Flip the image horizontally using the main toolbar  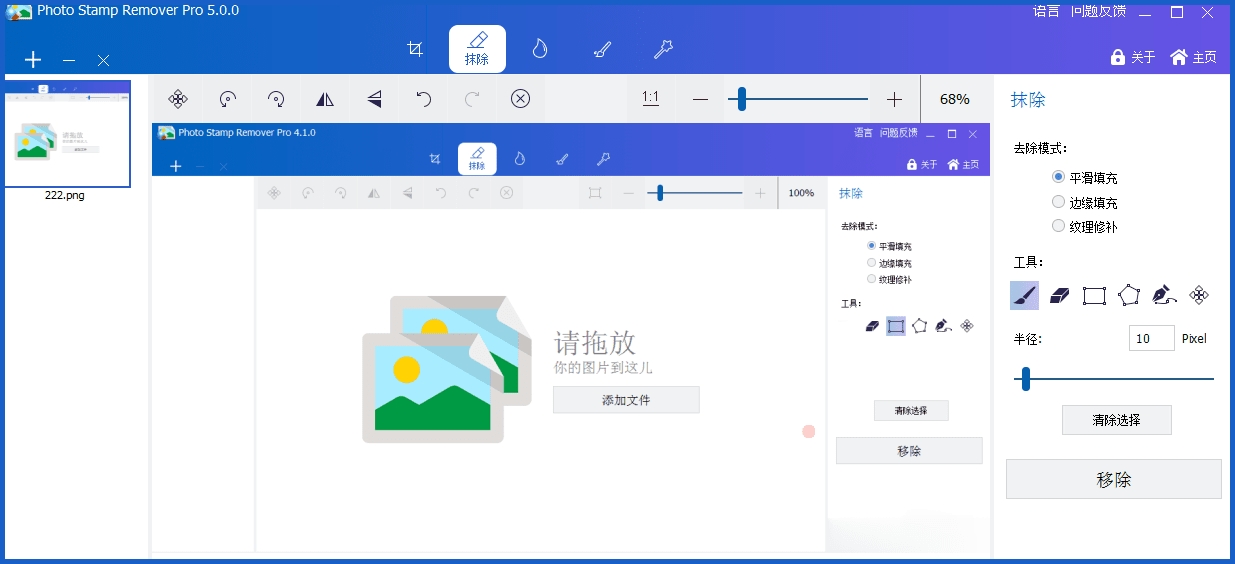point(325,98)
